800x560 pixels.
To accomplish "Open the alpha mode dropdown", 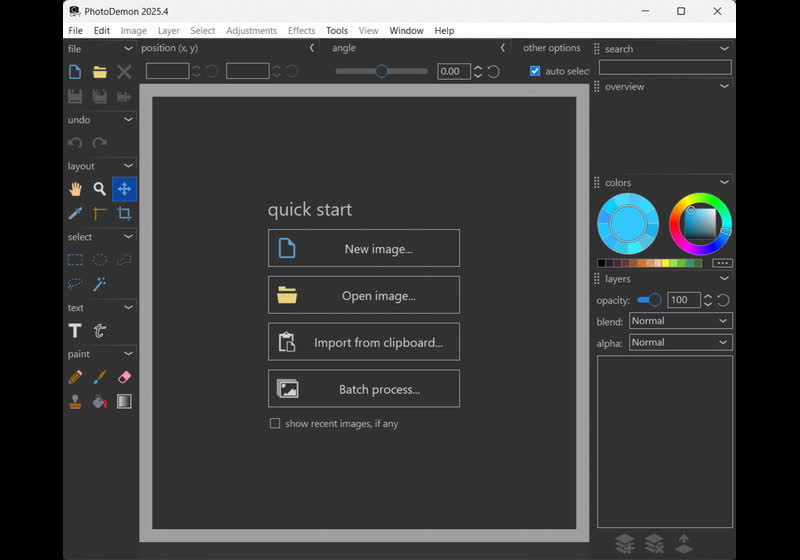I will [679, 342].
